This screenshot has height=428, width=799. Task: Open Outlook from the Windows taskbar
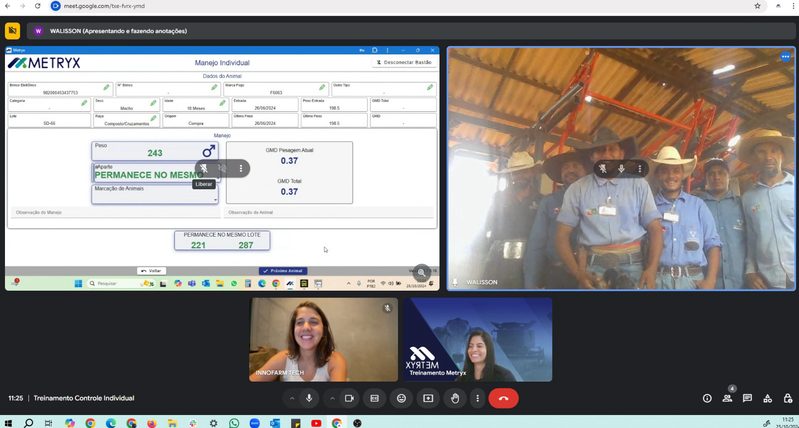275,423
